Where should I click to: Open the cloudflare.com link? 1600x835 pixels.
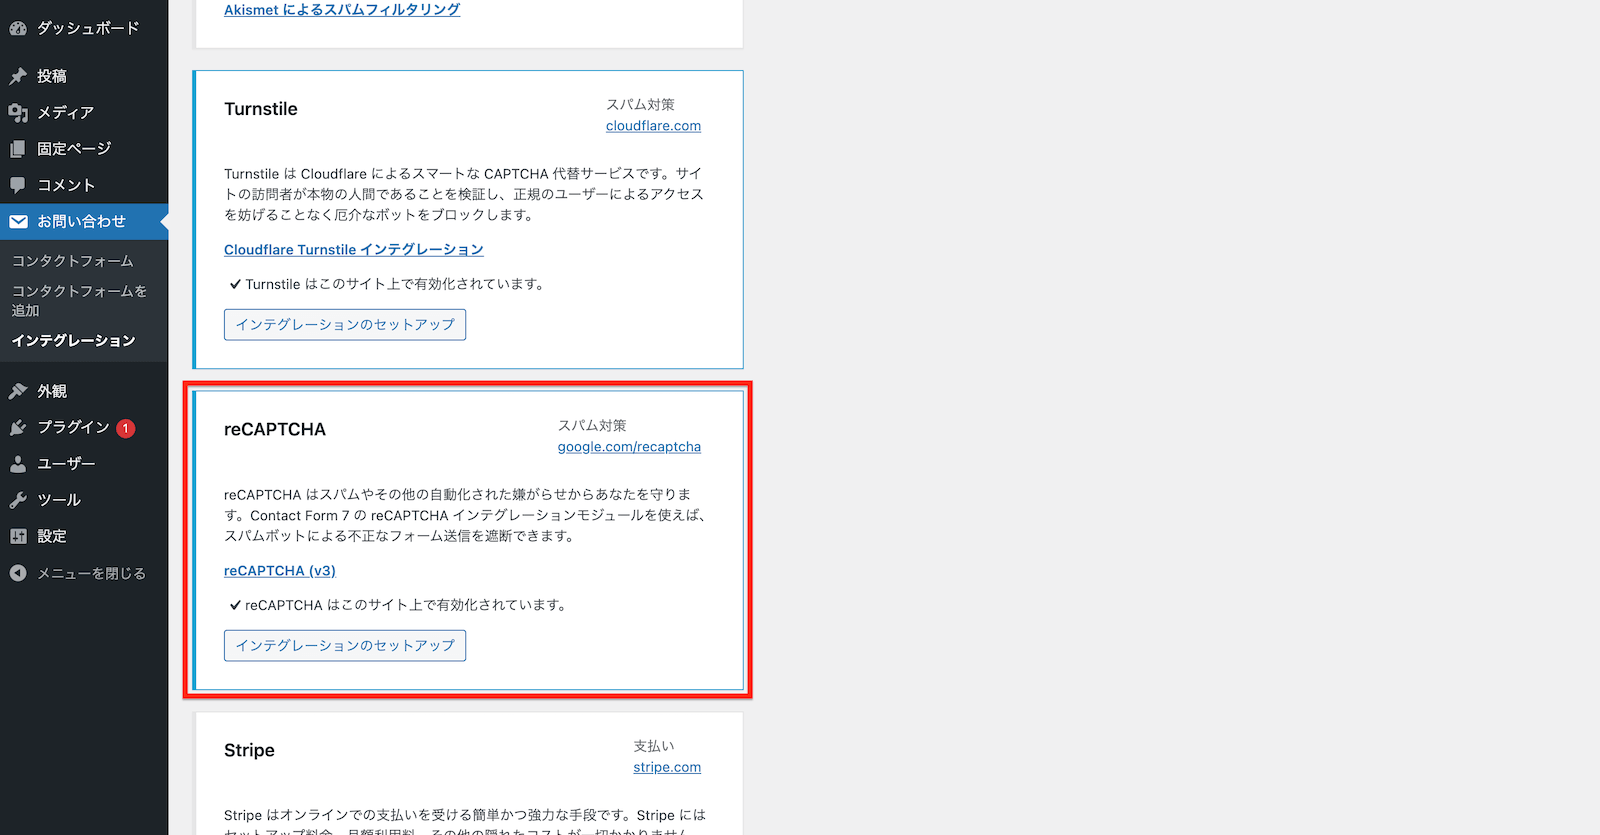653,126
